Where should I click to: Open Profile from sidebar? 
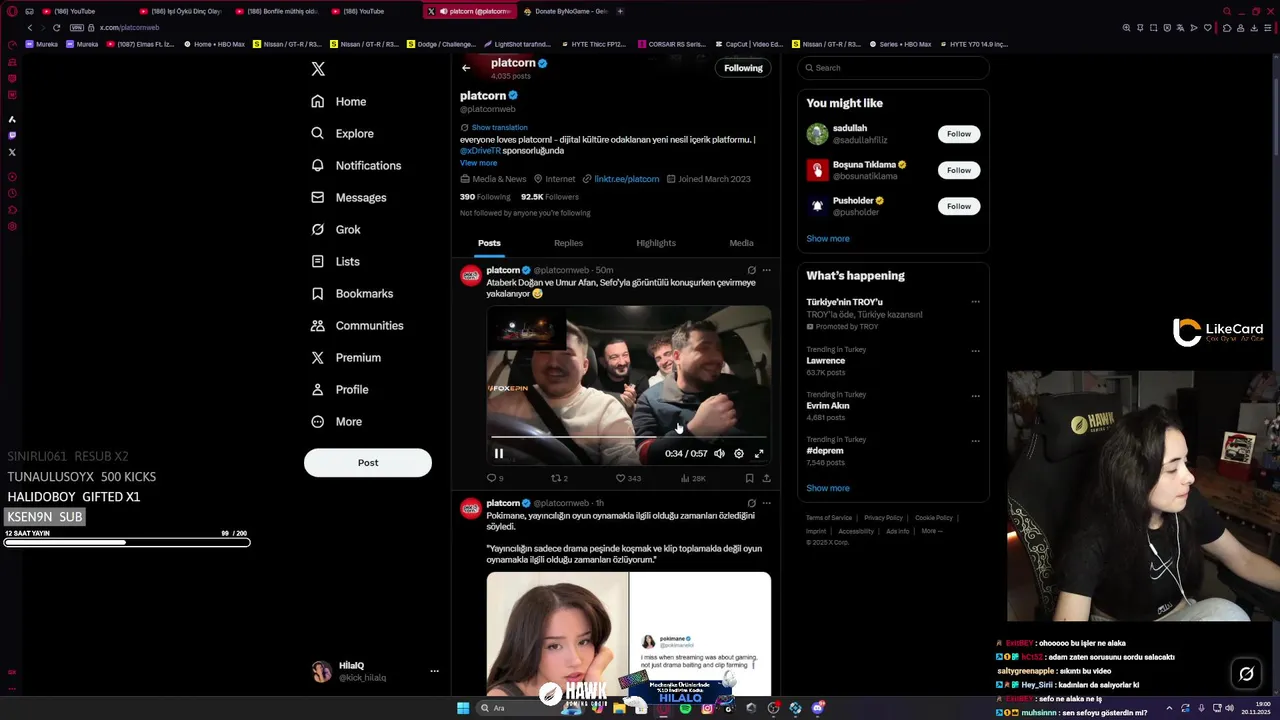click(339, 389)
